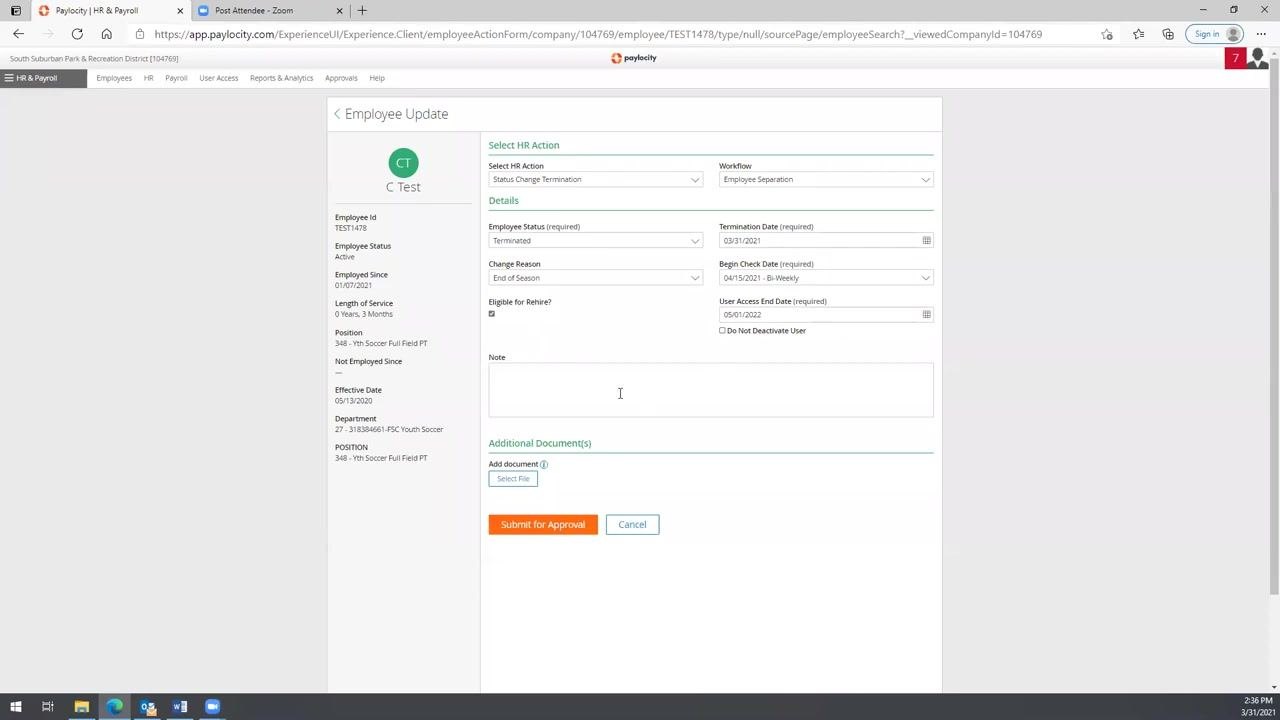
Task: Open Windows Start menu
Action: click(x=15, y=707)
